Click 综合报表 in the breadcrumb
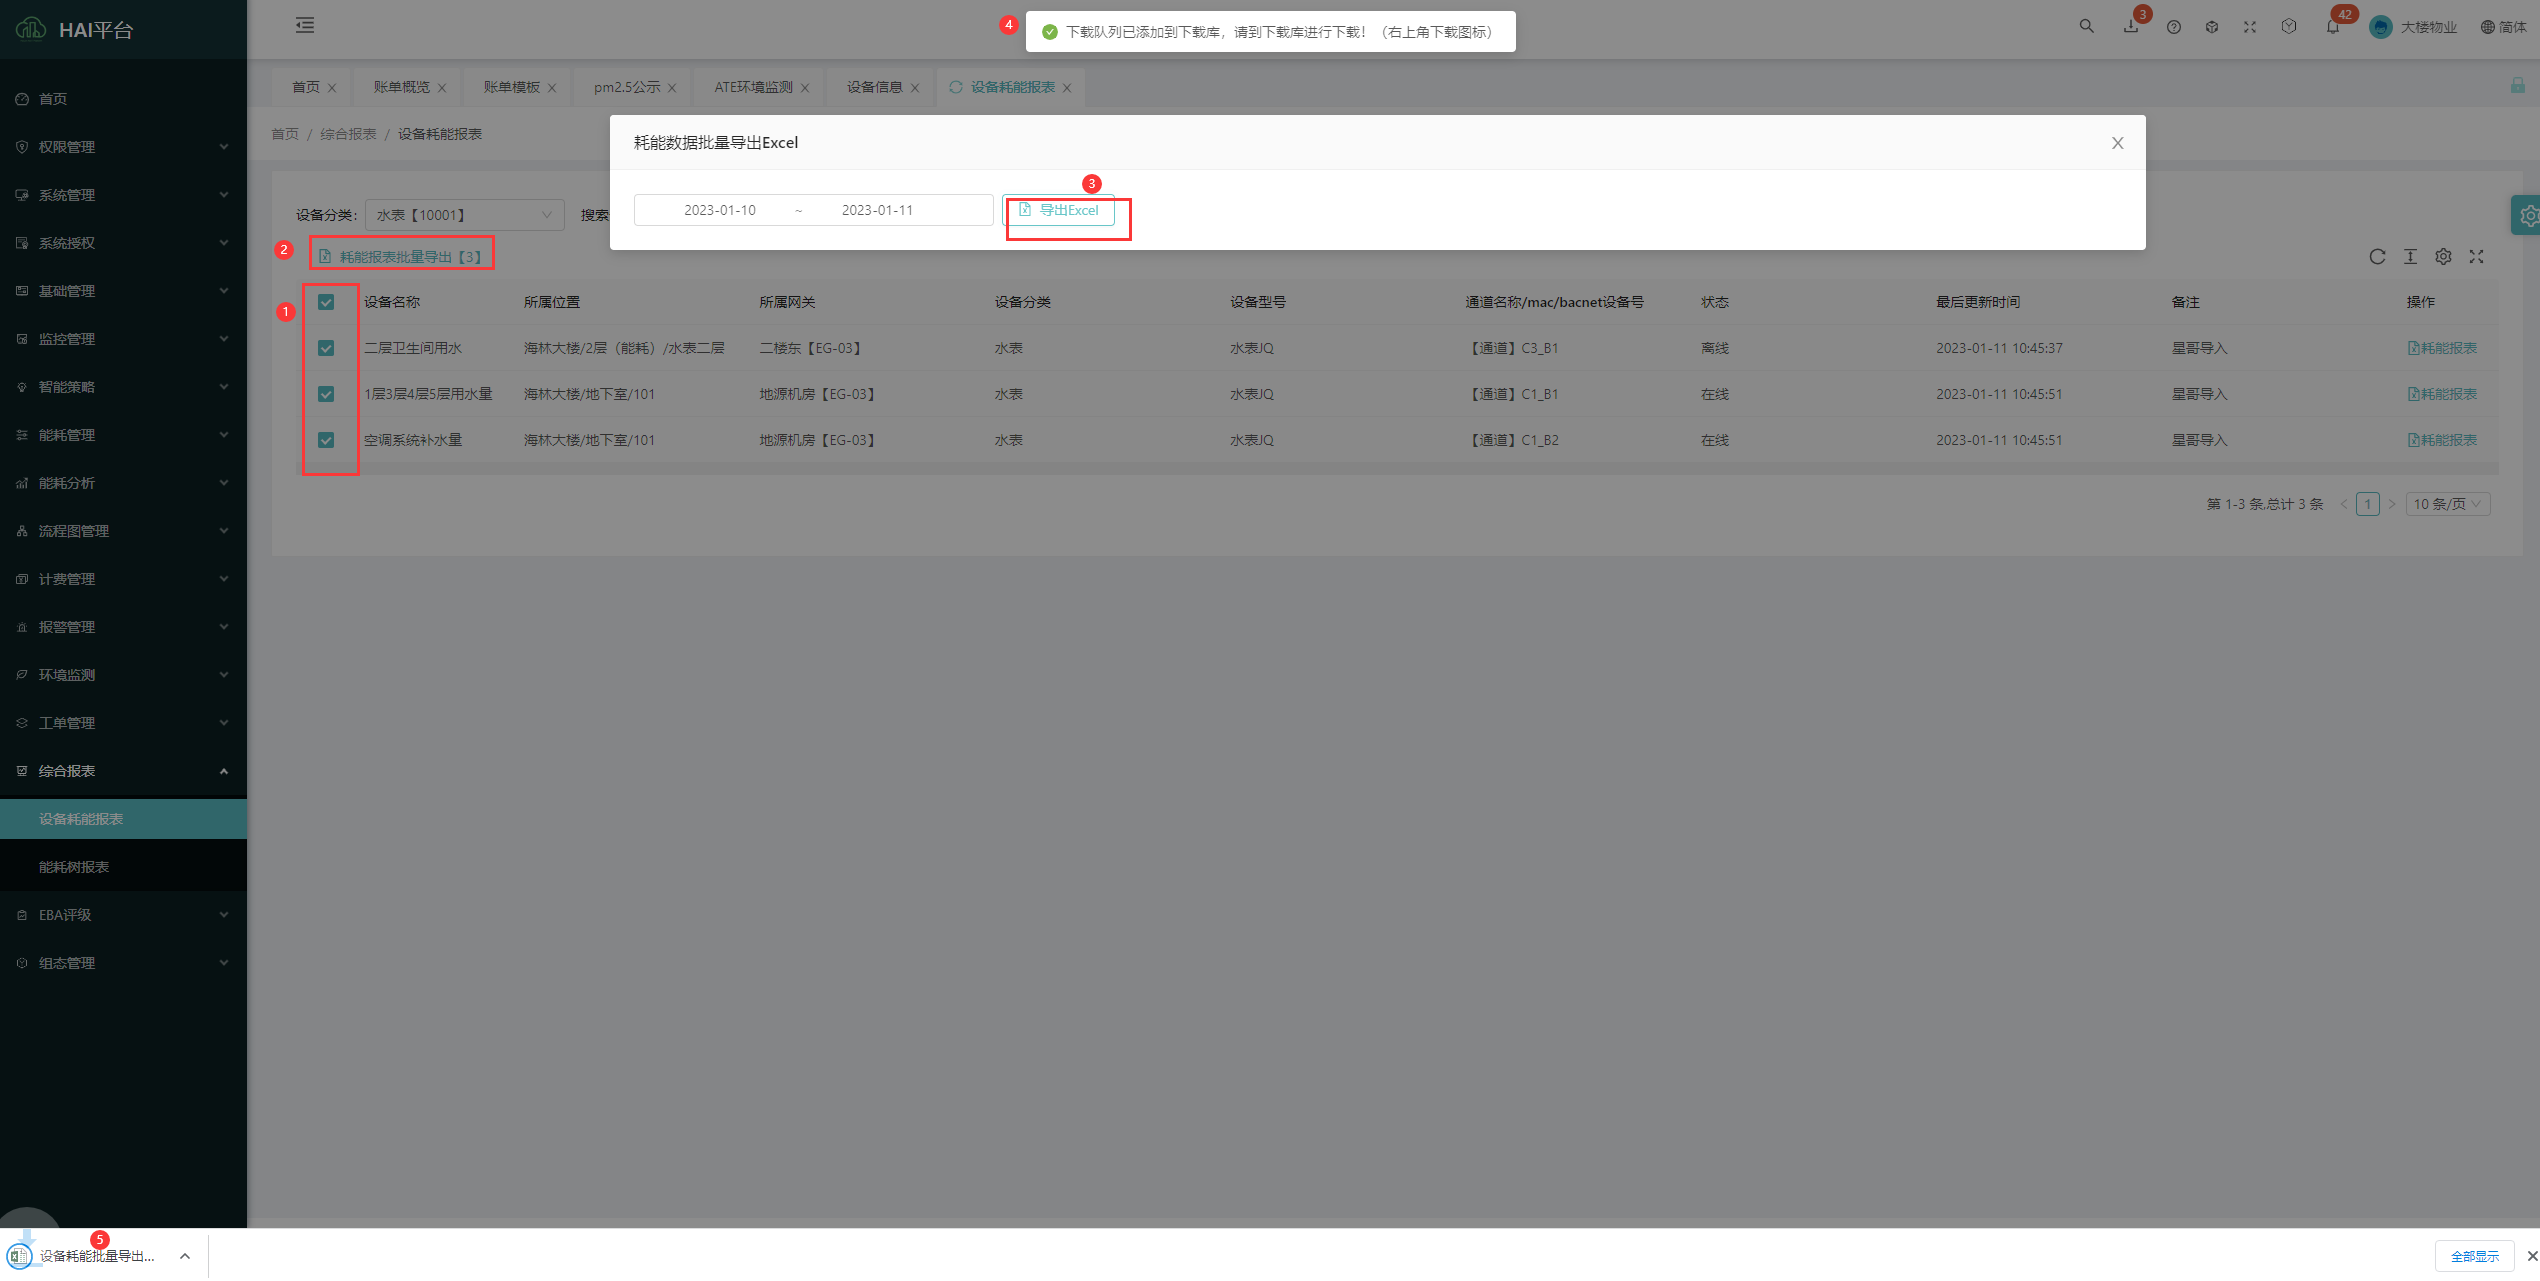This screenshot has width=2540, height=1281. (348, 134)
